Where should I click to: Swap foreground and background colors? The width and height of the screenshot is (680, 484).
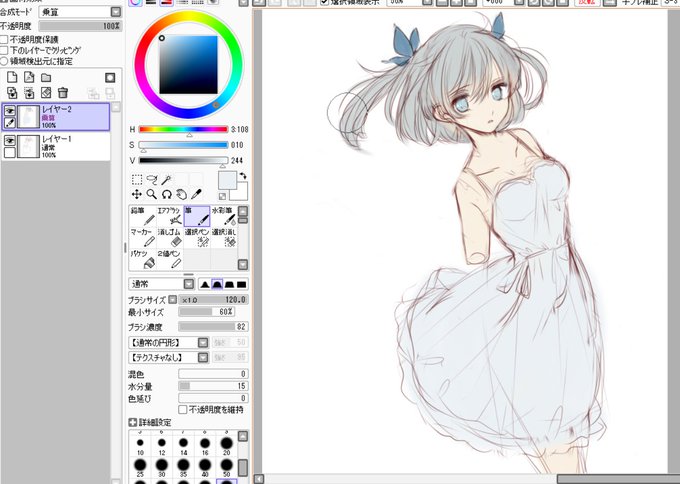(244, 176)
